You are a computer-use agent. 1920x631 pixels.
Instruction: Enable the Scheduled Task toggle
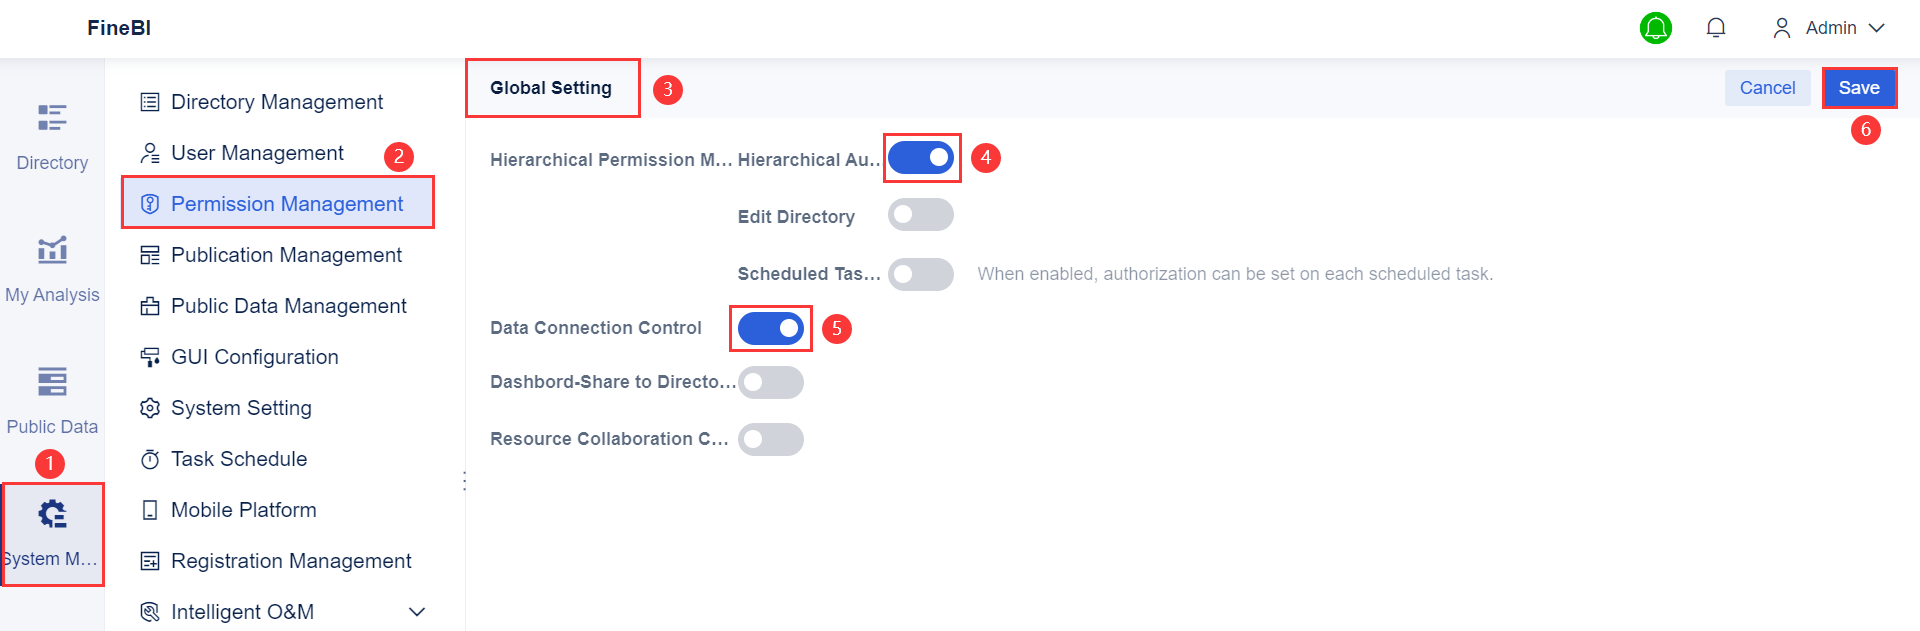(x=921, y=274)
